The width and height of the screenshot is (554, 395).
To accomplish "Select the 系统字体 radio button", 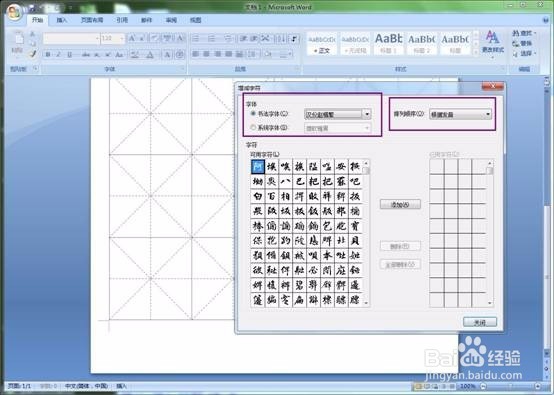I will pos(253,127).
